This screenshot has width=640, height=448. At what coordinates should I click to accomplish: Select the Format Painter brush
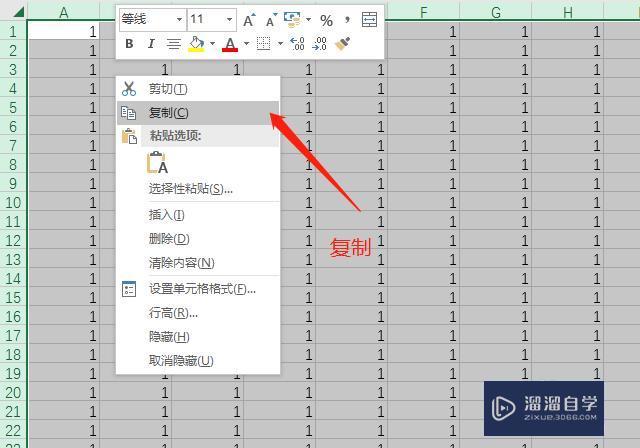(343, 43)
